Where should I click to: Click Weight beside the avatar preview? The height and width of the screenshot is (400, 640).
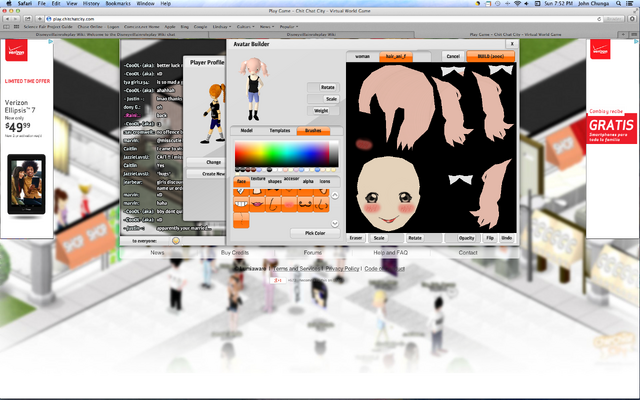(321, 111)
